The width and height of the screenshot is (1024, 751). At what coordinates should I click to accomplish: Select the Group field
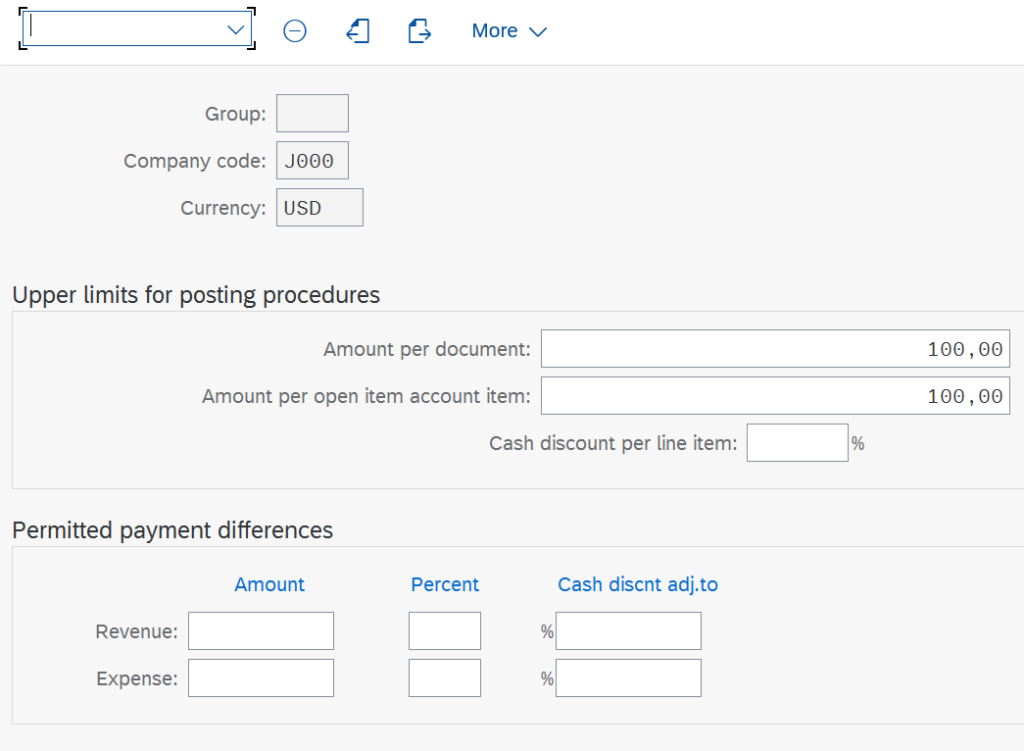point(312,114)
